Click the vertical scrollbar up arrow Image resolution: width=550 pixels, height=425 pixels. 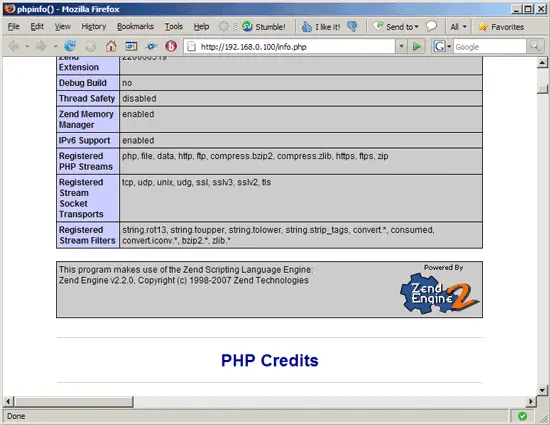click(542, 62)
